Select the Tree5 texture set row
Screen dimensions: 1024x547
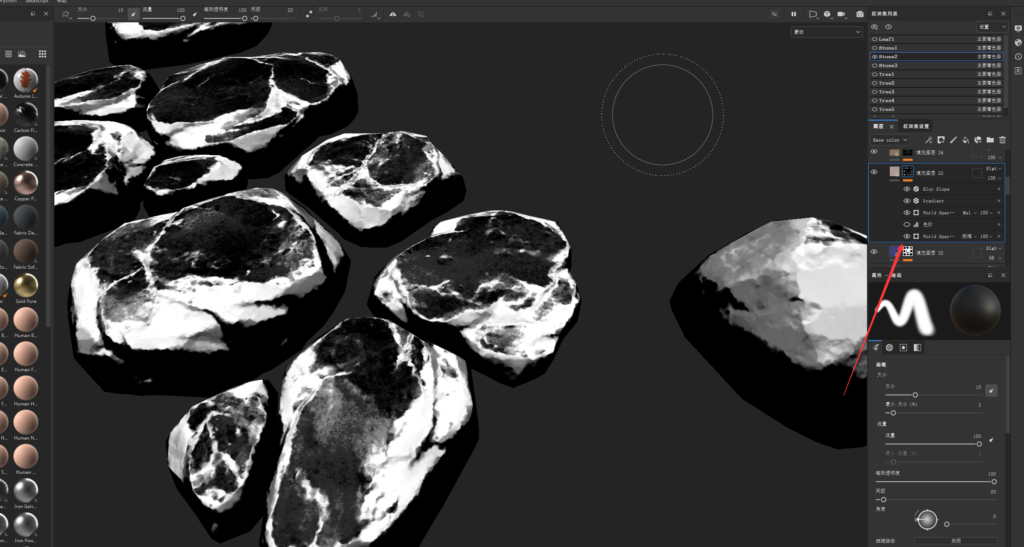click(937, 110)
